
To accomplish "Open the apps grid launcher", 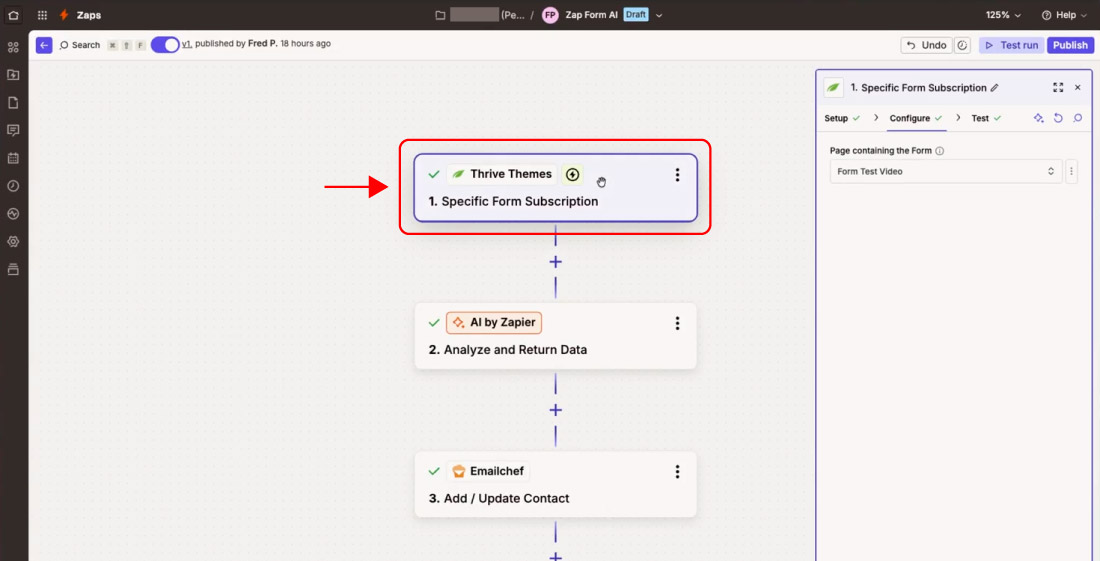I will [42, 15].
